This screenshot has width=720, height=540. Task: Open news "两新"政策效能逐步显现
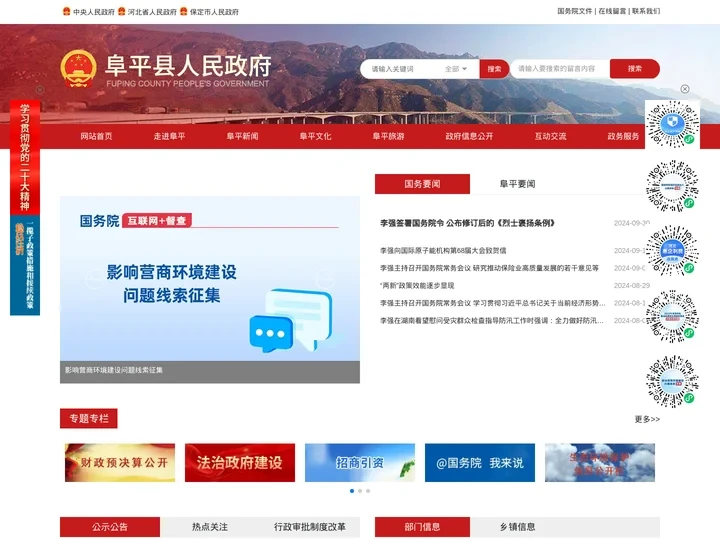pos(417,286)
